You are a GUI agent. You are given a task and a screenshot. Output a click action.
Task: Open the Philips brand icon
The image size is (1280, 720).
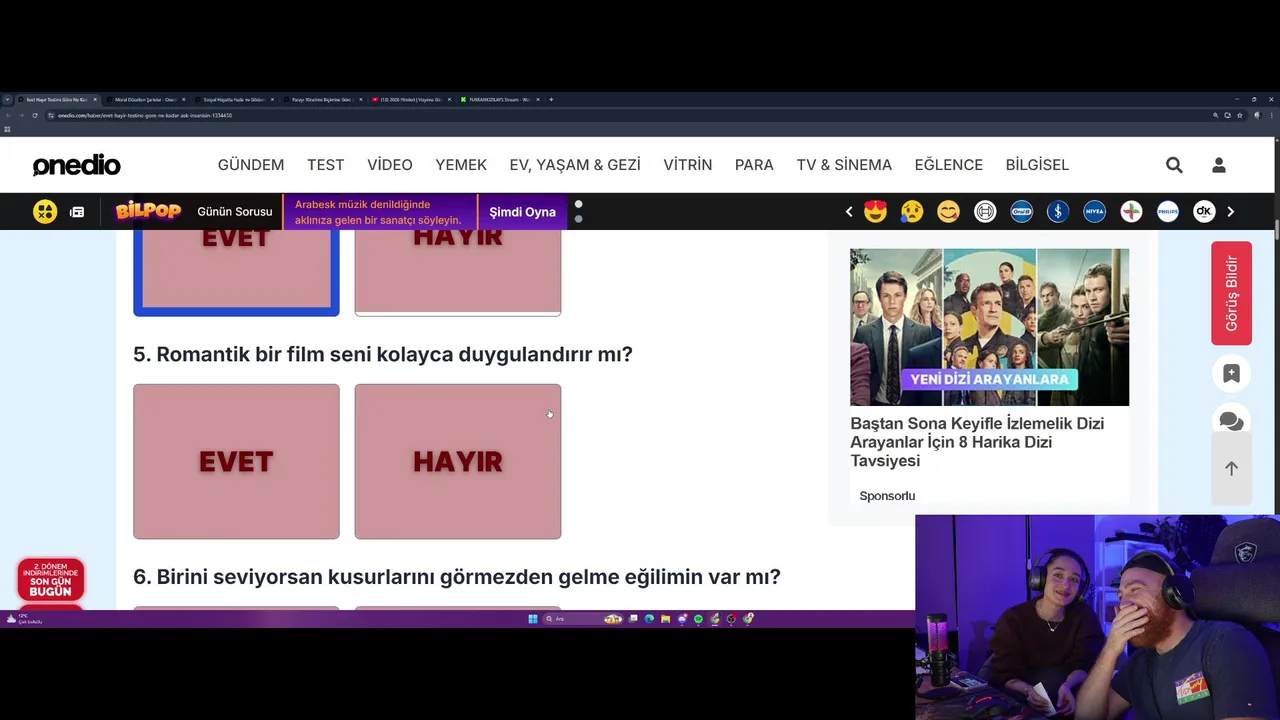1167,211
